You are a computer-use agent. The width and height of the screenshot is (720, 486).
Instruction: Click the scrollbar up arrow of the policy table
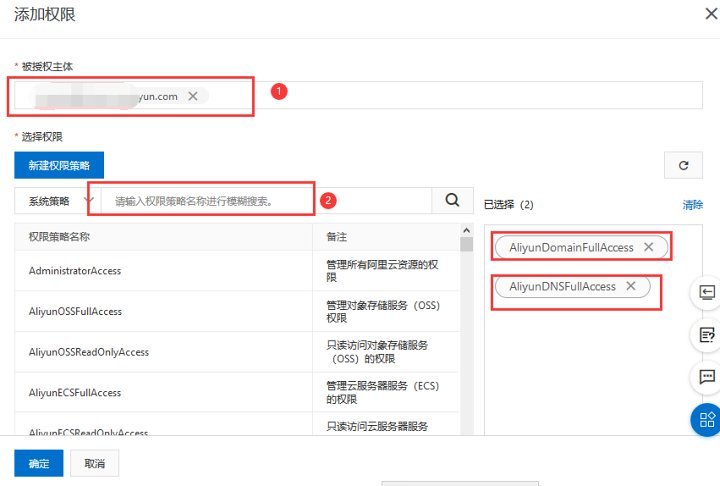tap(467, 230)
